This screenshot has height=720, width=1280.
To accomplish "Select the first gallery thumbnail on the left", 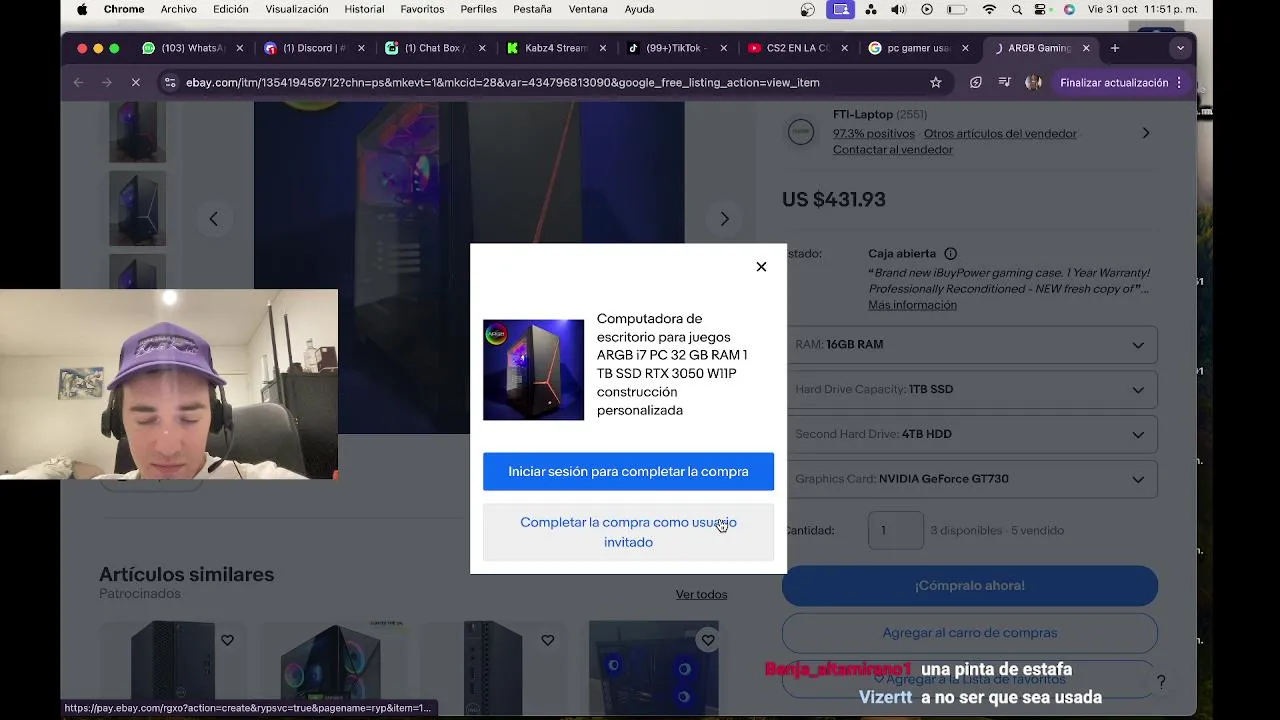I will tap(137, 132).
